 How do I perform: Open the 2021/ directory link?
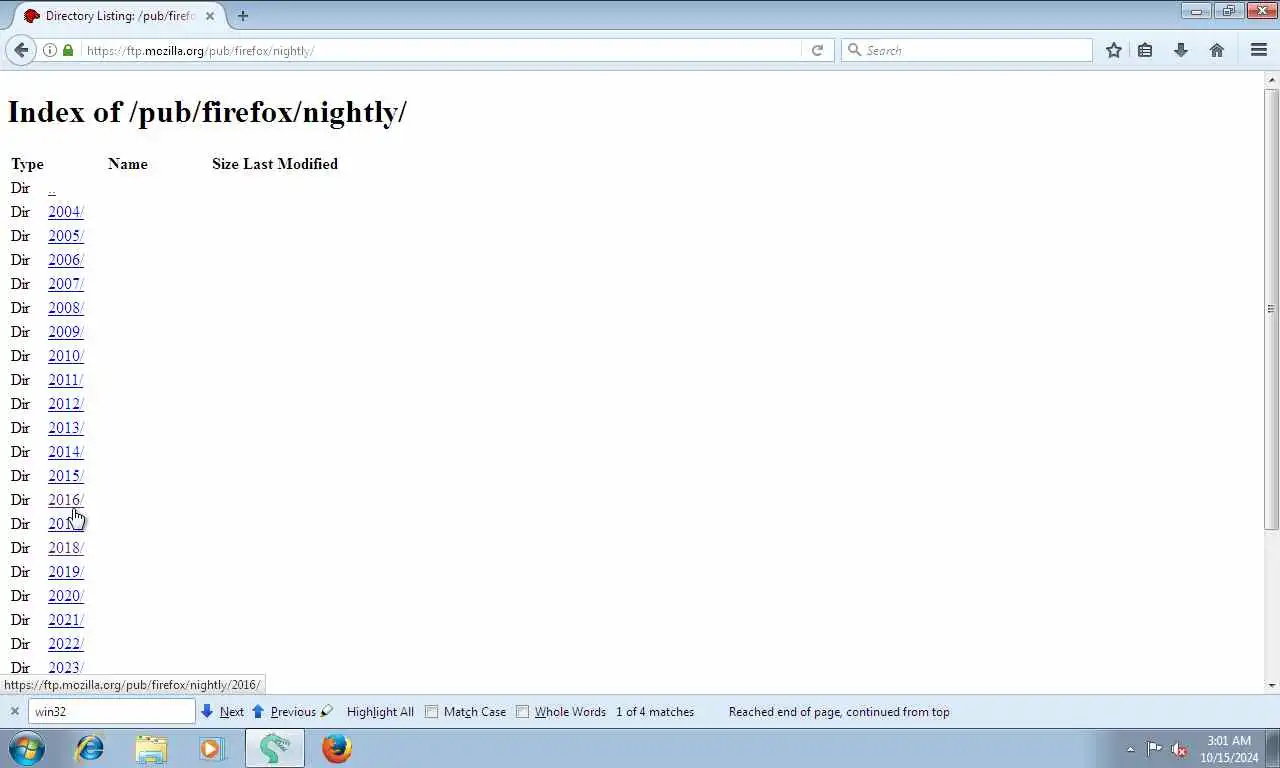(x=66, y=620)
